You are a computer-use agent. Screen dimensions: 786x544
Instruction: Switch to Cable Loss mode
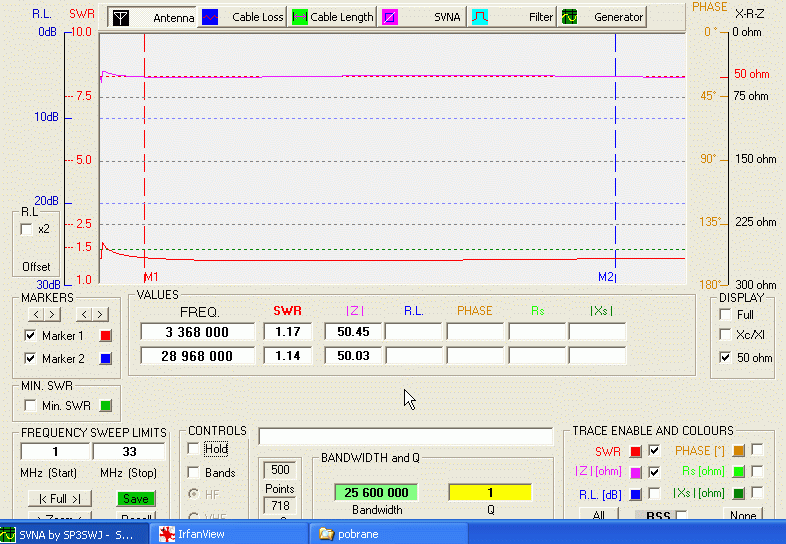(x=243, y=17)
